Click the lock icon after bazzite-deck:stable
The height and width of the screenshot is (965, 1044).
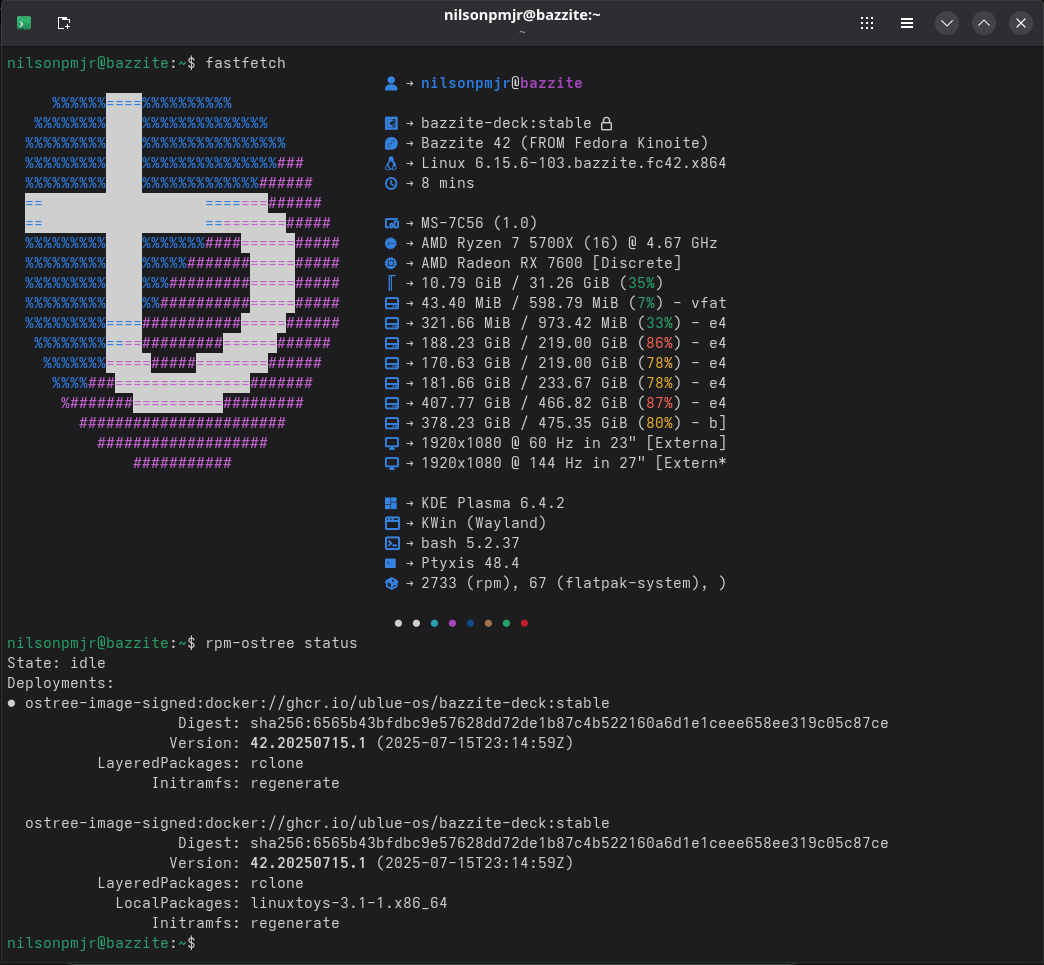[606, 123]
